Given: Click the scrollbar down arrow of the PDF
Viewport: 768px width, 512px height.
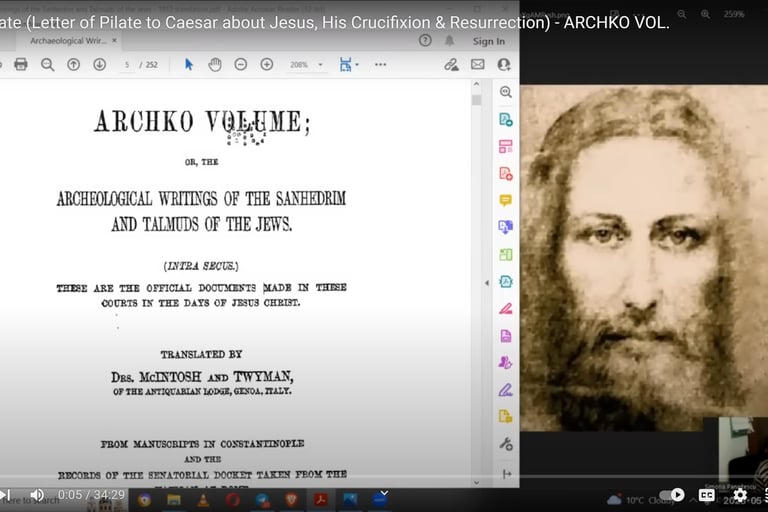Looking at the screenshot, I should pyautogui.click(x=476, y=483).
